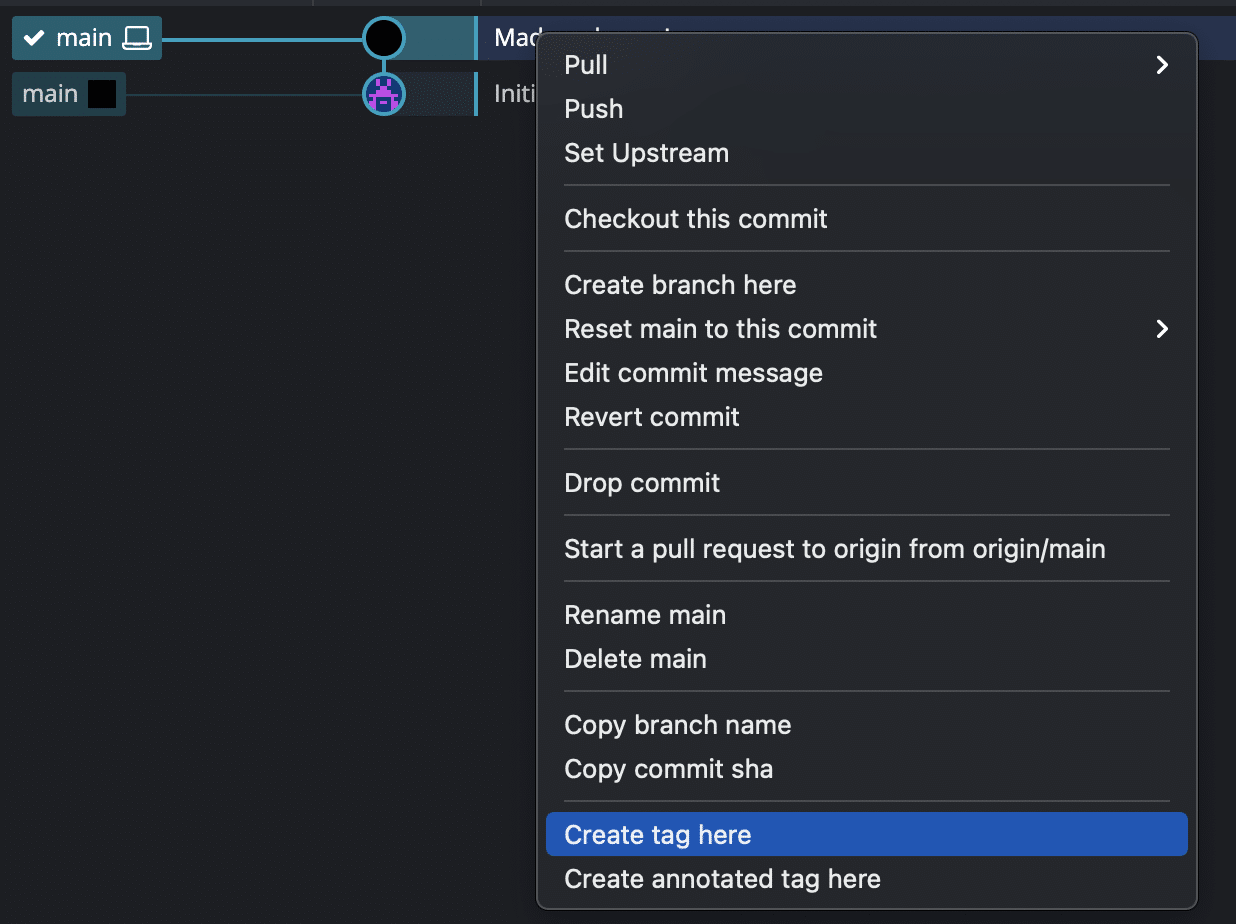This screenshot has width=1236, height=924.
Task: Click the highlighted Create tag here item
Action: [657, 835]
